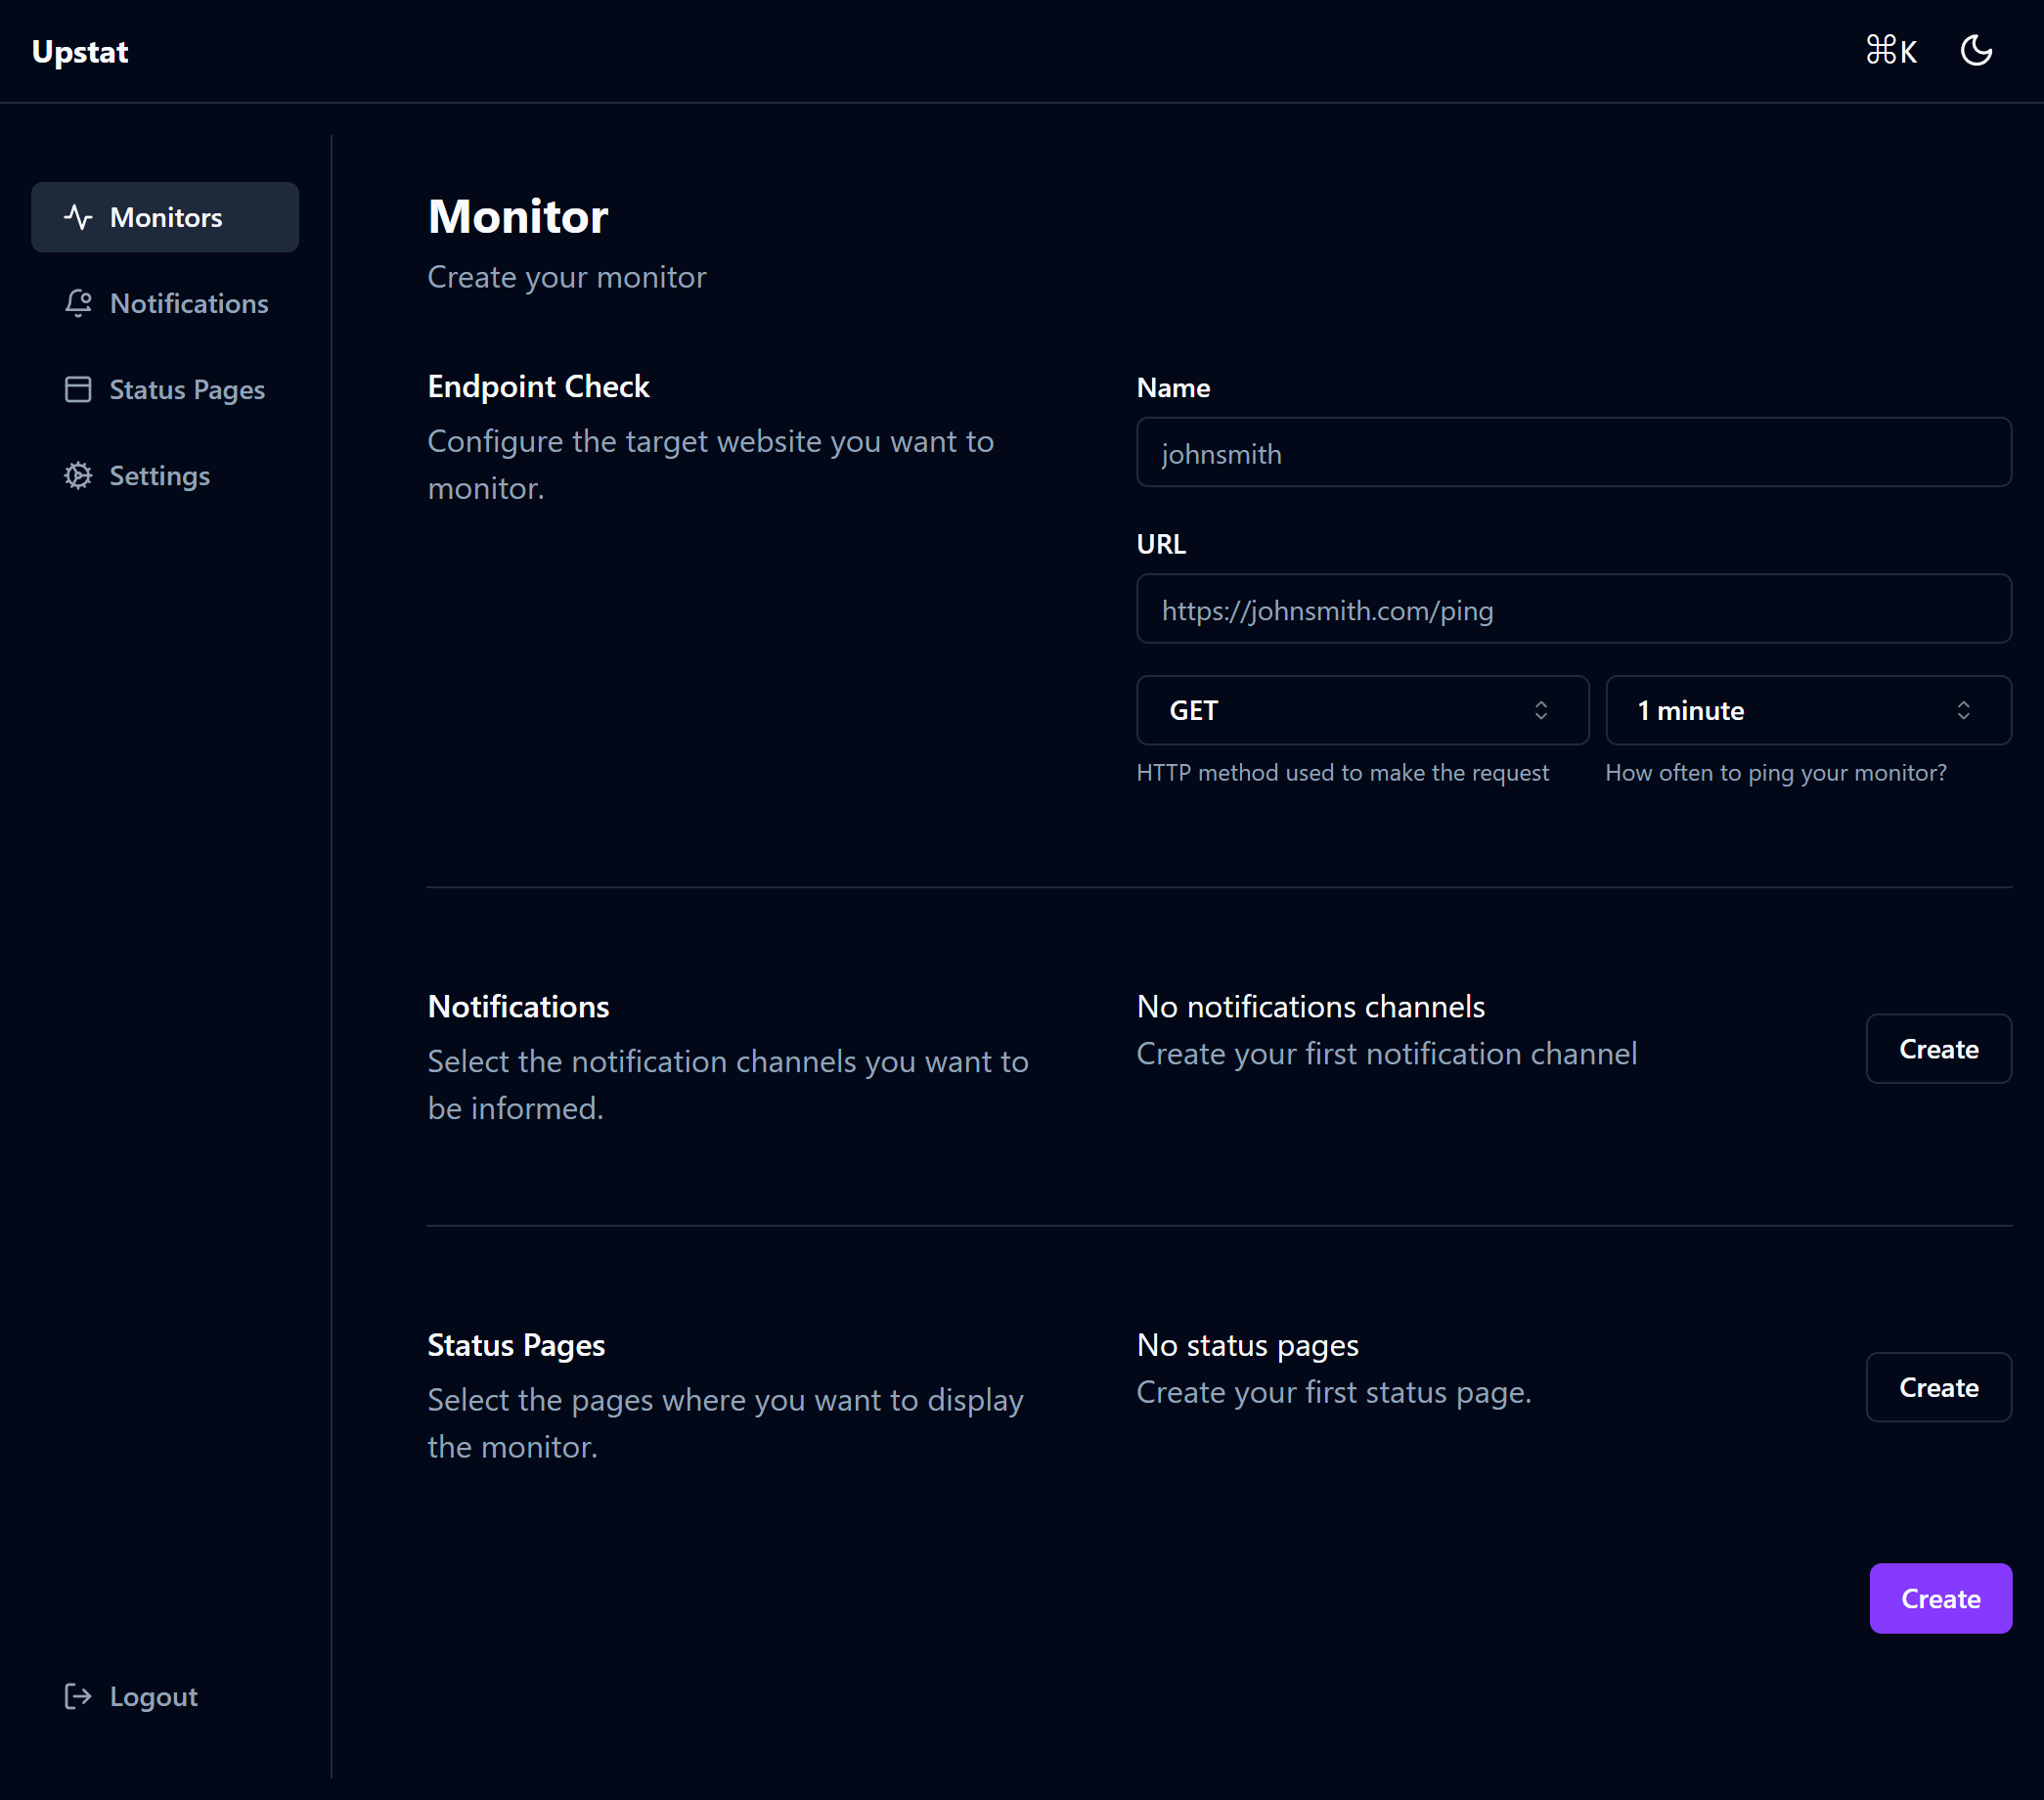Click the Logout arrow icon
Image resolution: width=2044 pixels, height=1800 pixels.
pyautogui.click(x=78, y=1696)
